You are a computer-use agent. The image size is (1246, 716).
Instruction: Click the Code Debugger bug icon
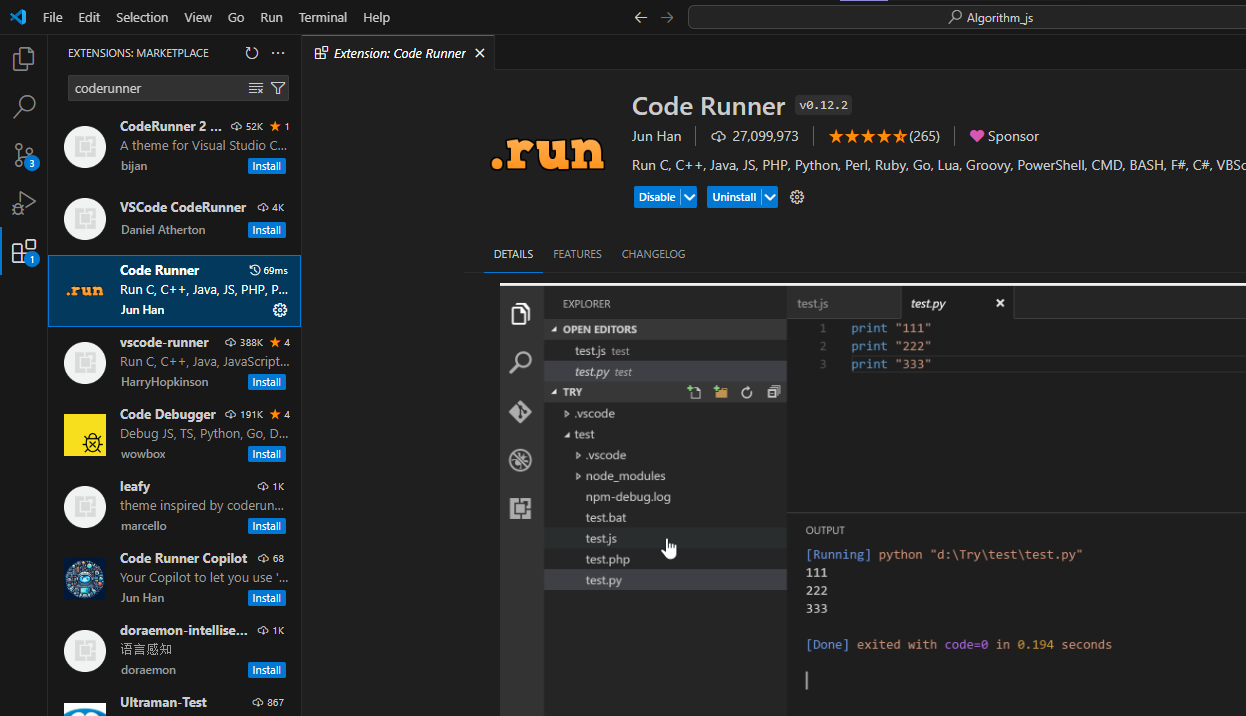85,435
